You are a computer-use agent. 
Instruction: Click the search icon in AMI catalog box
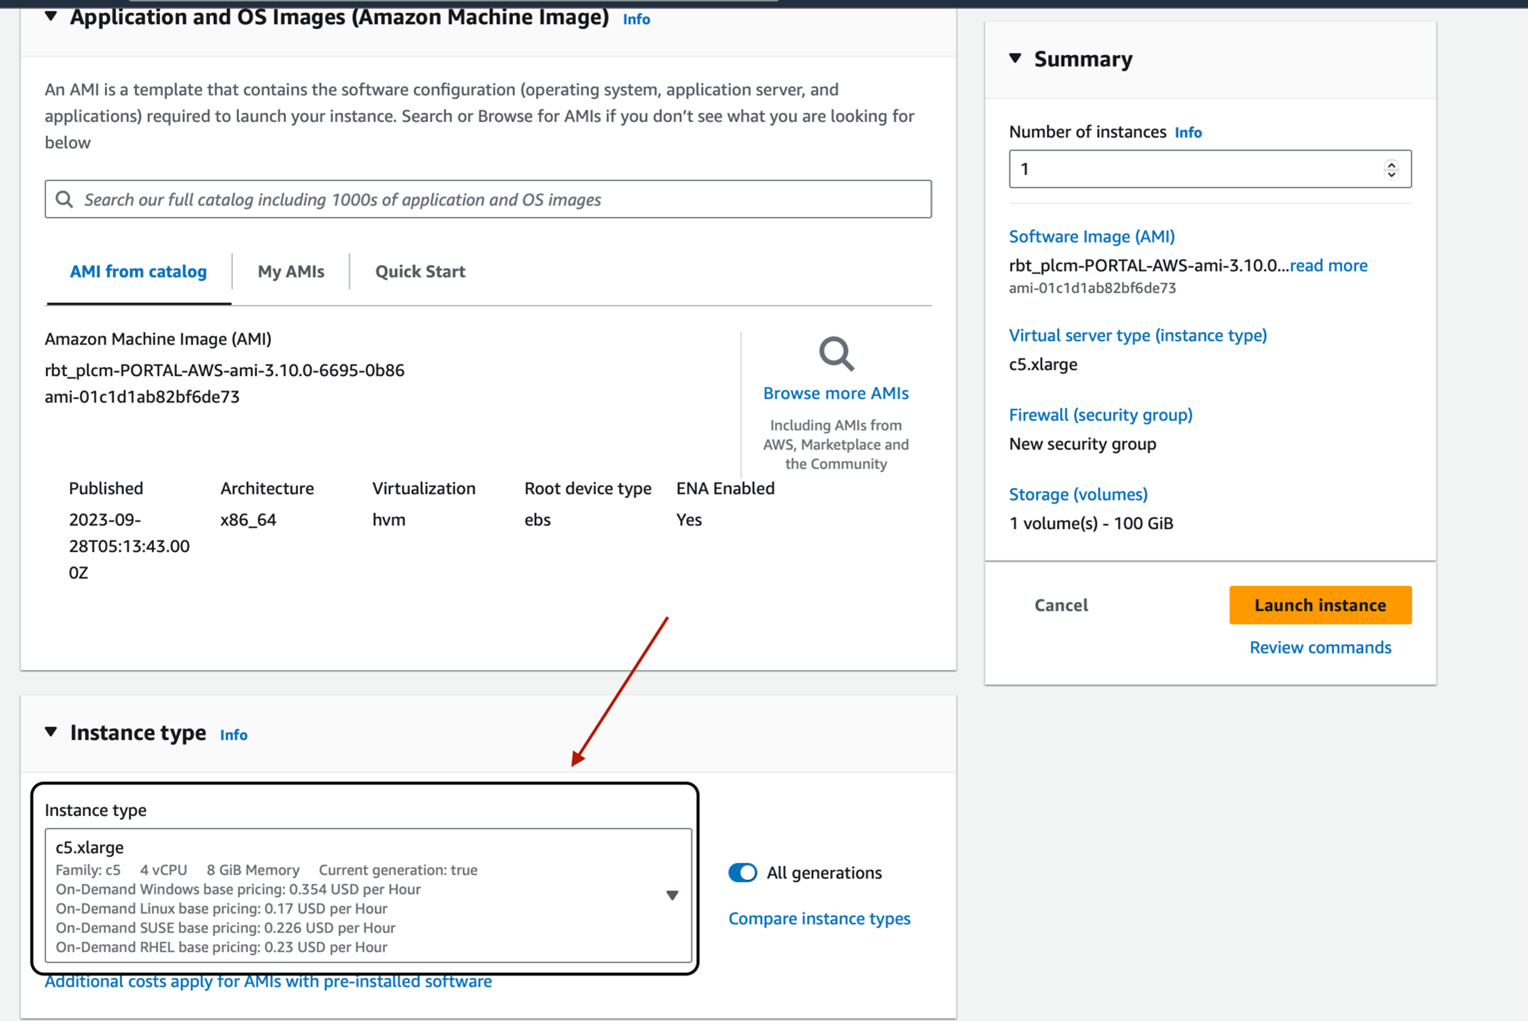coord(65,199)
